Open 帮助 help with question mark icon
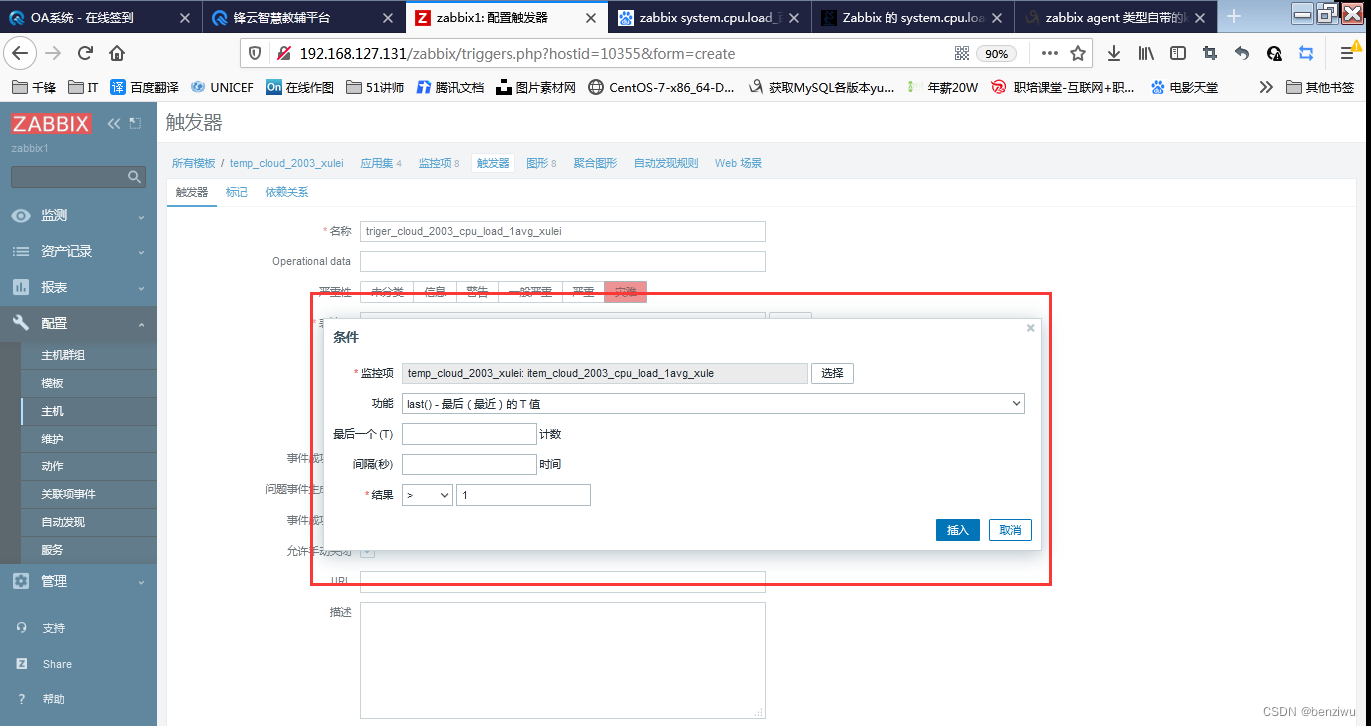 click(x=53, y=699)
